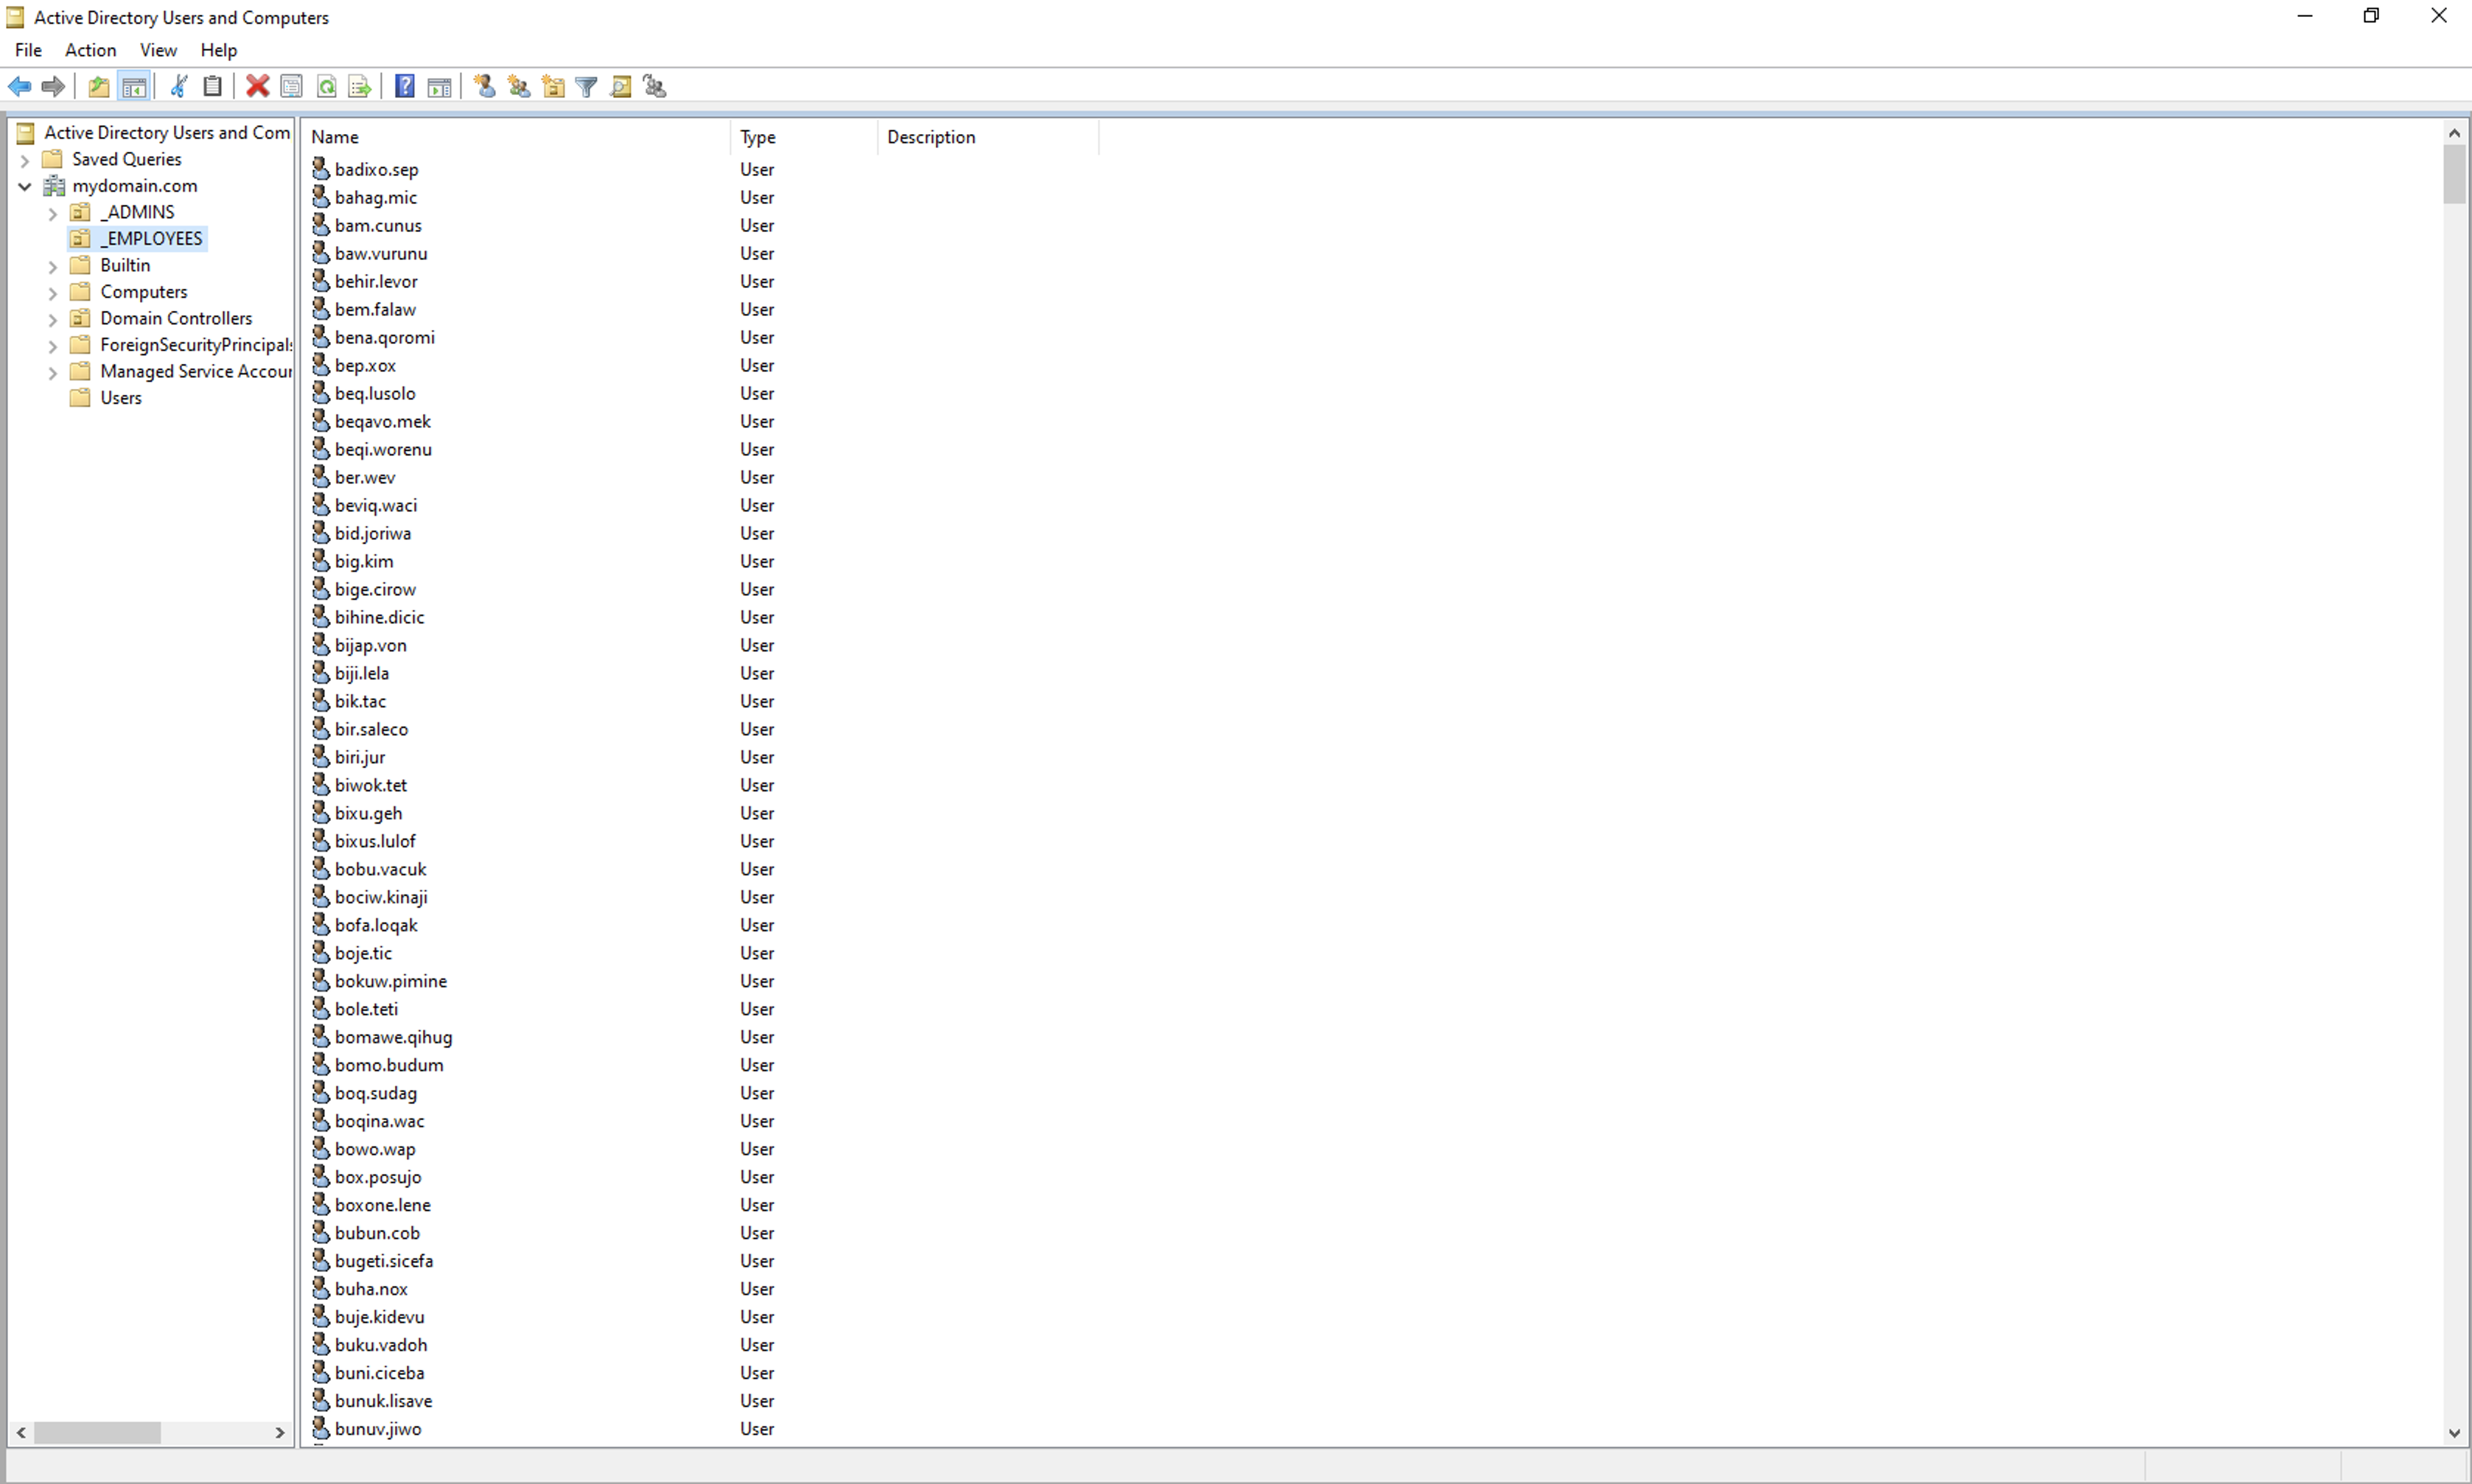Expand the _ADMINS organizational unit

[x=53, y=213]
